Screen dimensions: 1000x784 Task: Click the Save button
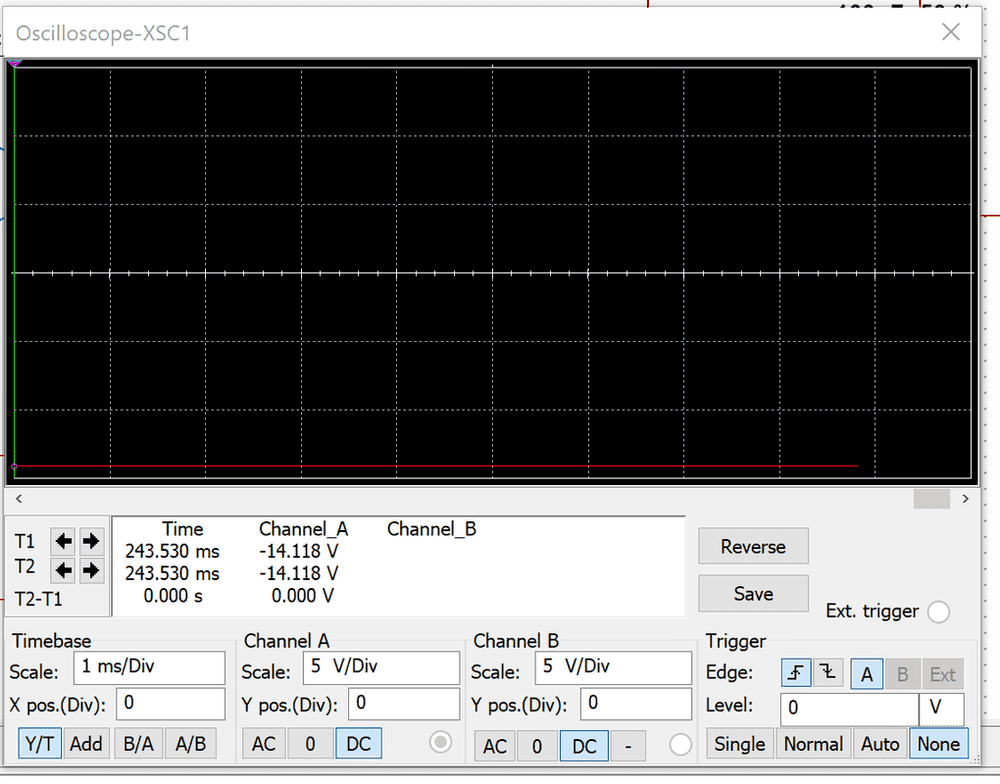[753, 593]
